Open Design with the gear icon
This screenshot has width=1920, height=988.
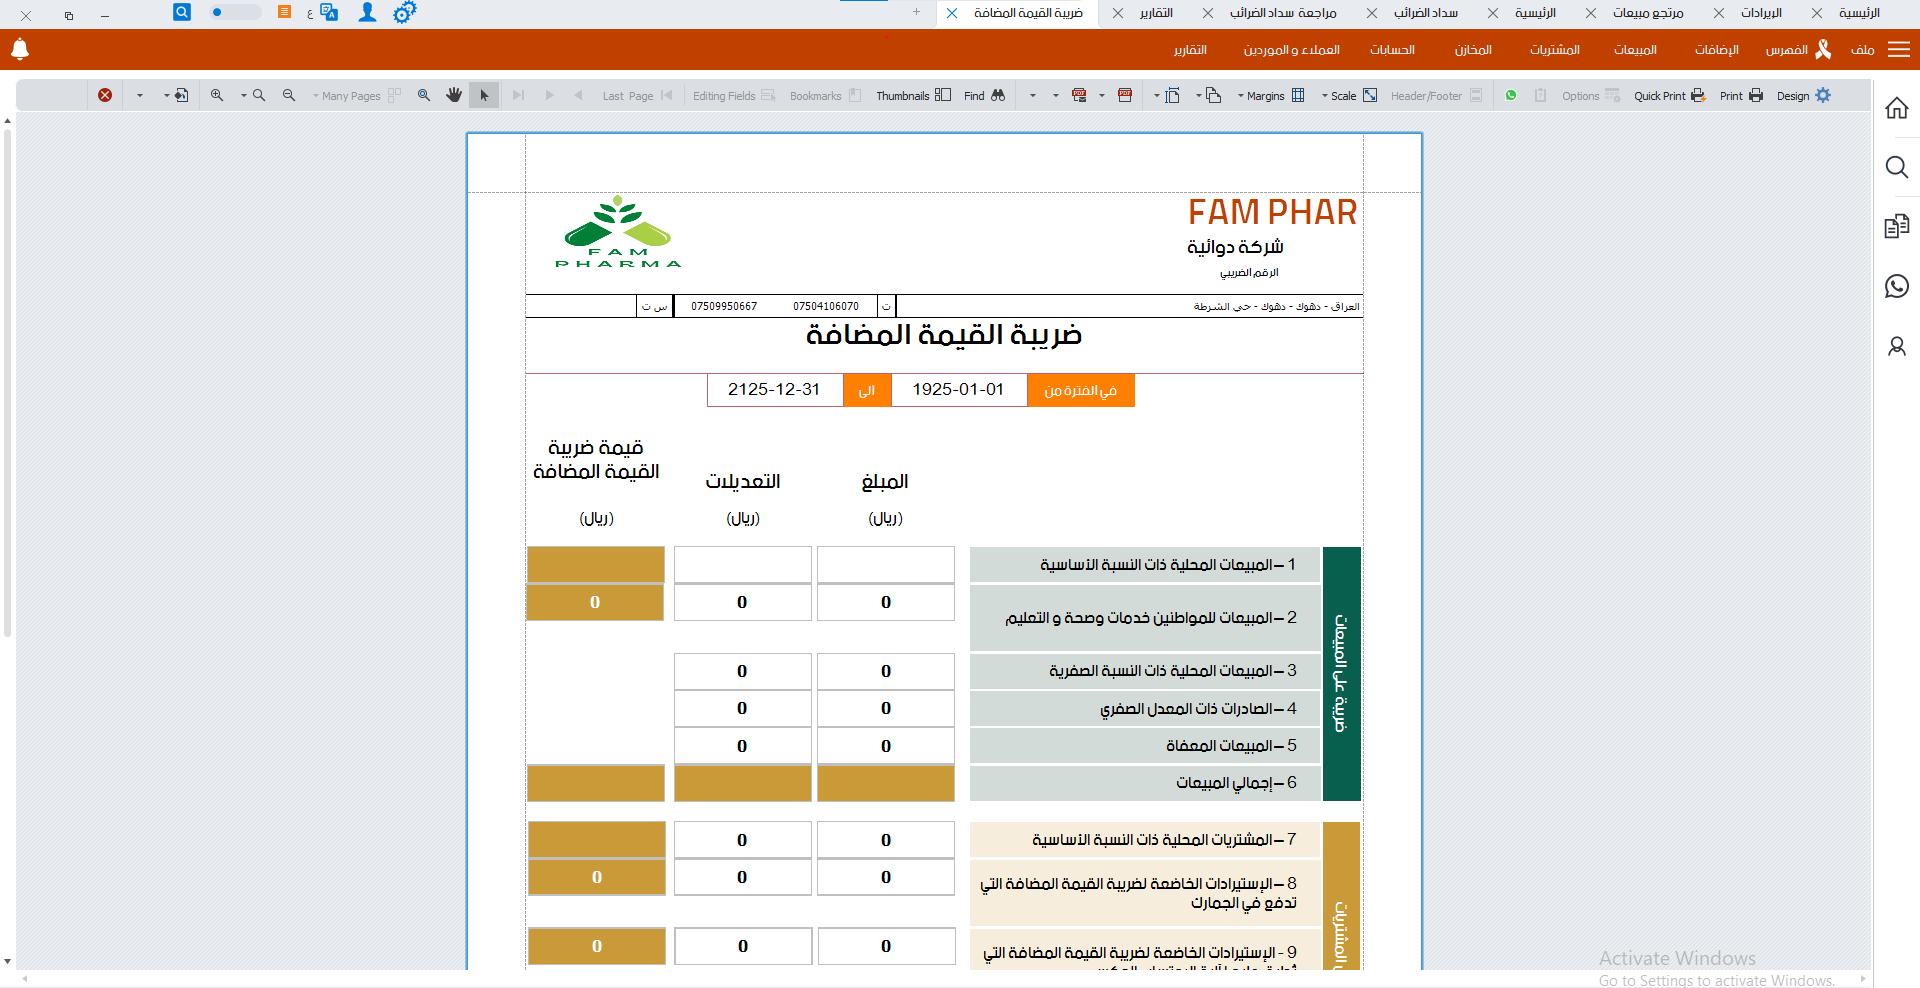click(x=1803, y=95)
